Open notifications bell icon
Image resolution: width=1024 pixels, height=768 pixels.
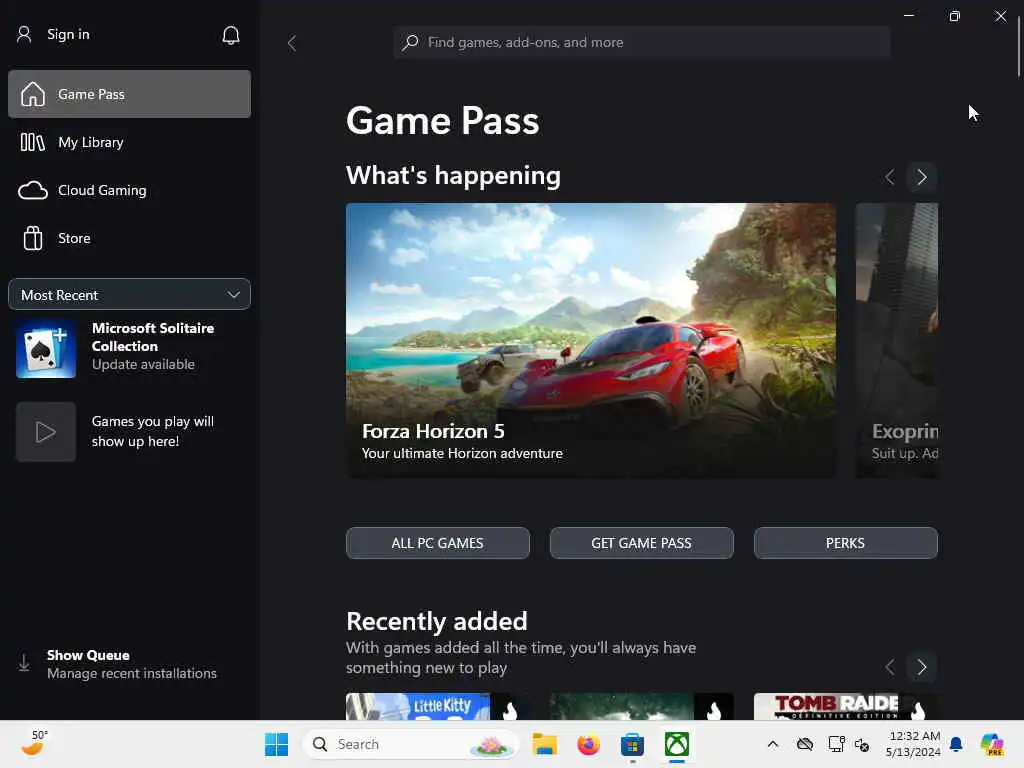(231, 35)
